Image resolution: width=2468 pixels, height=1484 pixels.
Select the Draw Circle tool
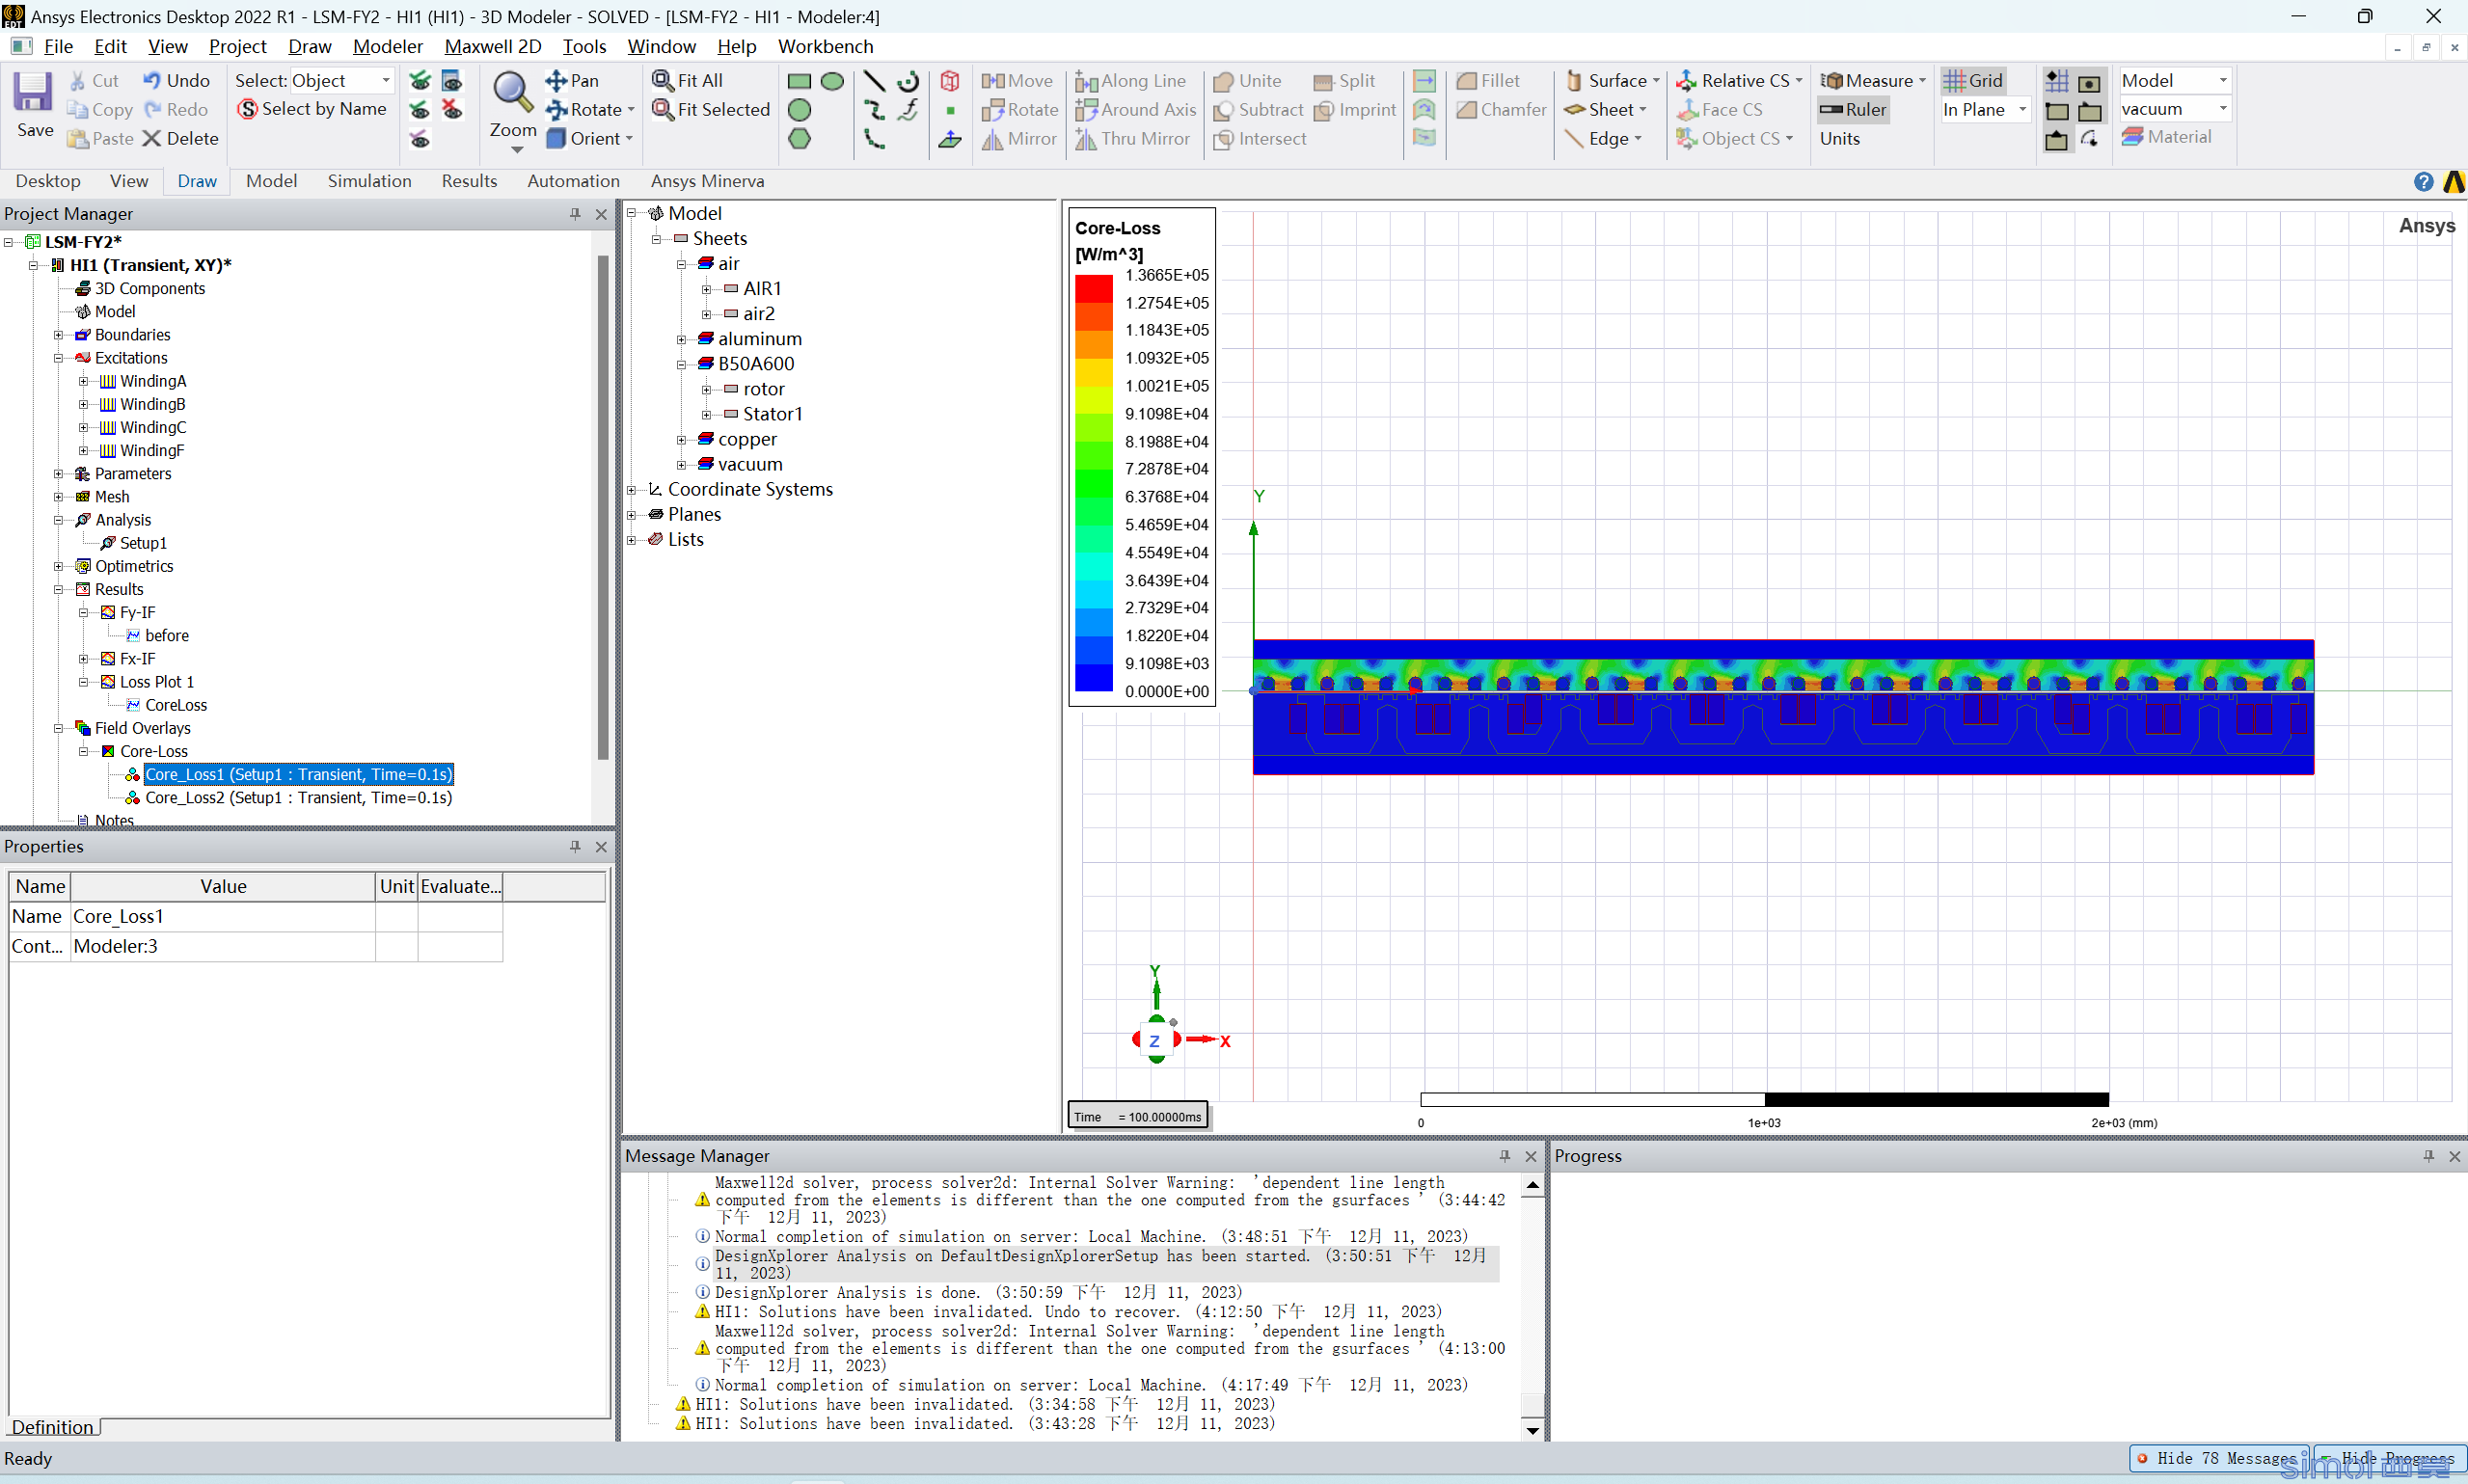click(x=799, y=110)
